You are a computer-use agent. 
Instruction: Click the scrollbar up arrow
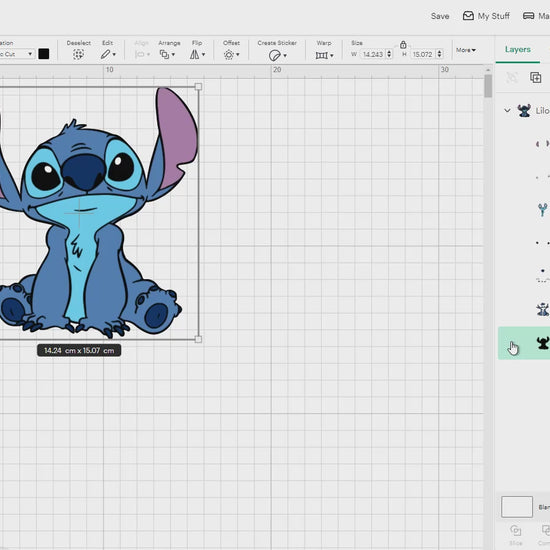488,70
